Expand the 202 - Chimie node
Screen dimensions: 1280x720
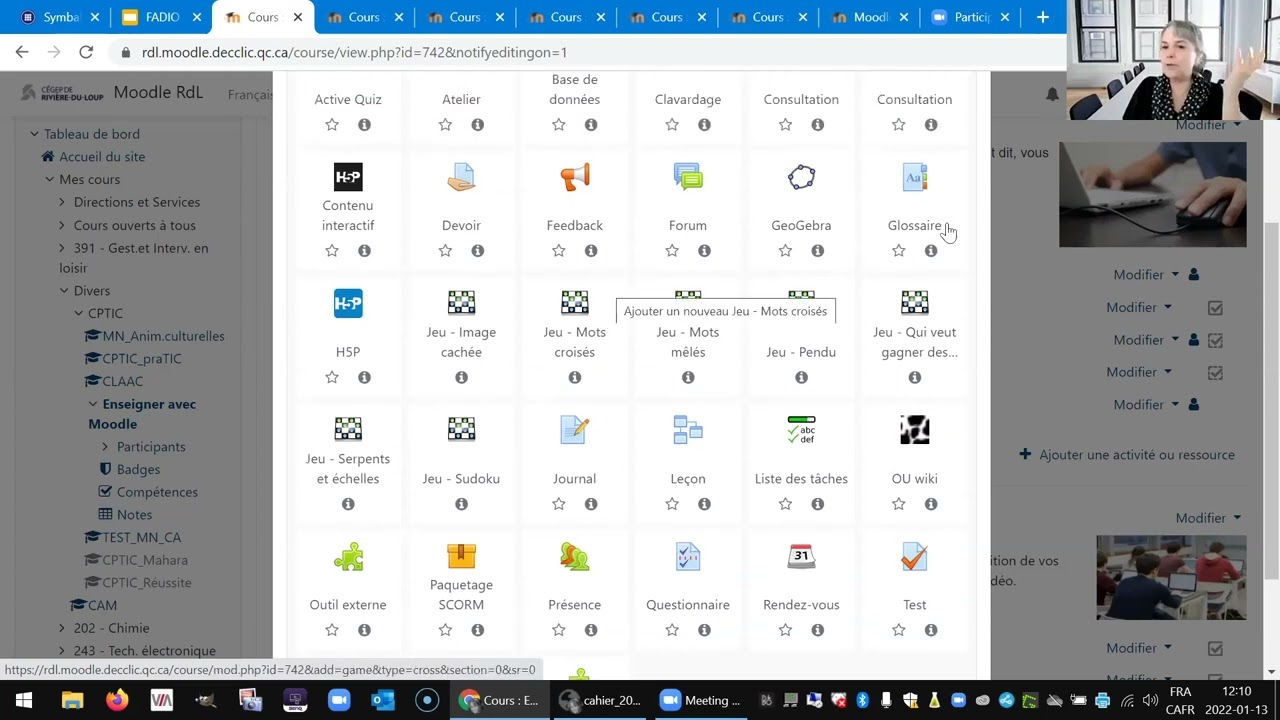coord(62,628)
